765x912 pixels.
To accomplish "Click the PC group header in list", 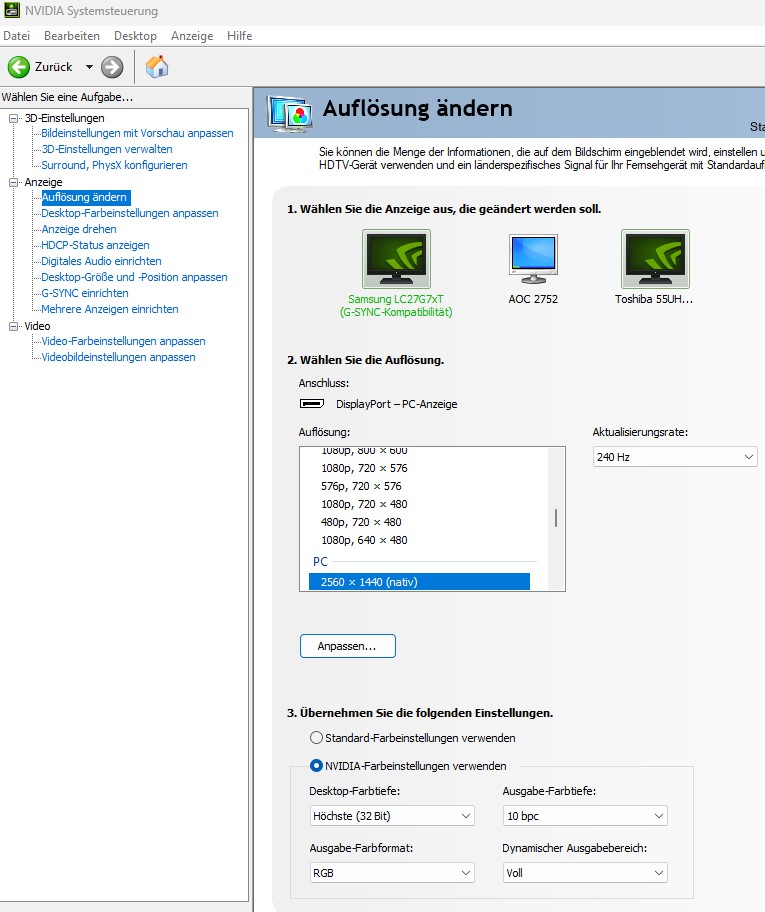I will (x=321, y=562).
